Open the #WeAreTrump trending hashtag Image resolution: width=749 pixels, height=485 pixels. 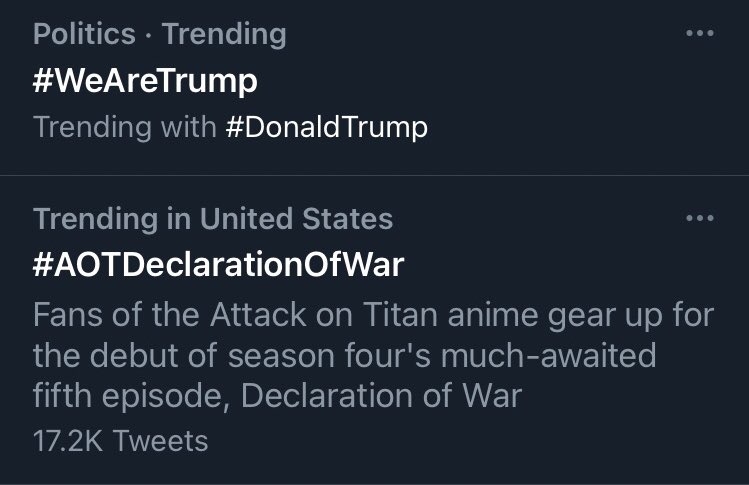point(145,81)
